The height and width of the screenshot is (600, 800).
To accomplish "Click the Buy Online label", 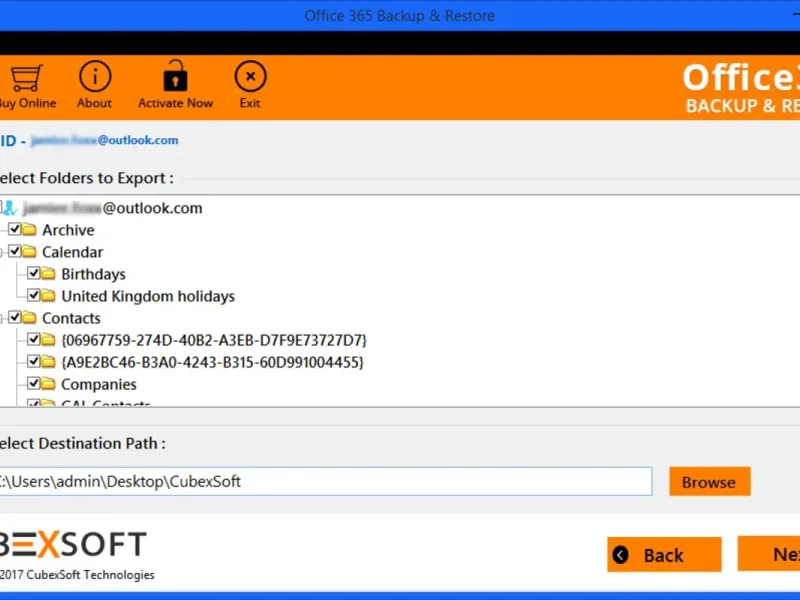I will [x=28, y=103].
